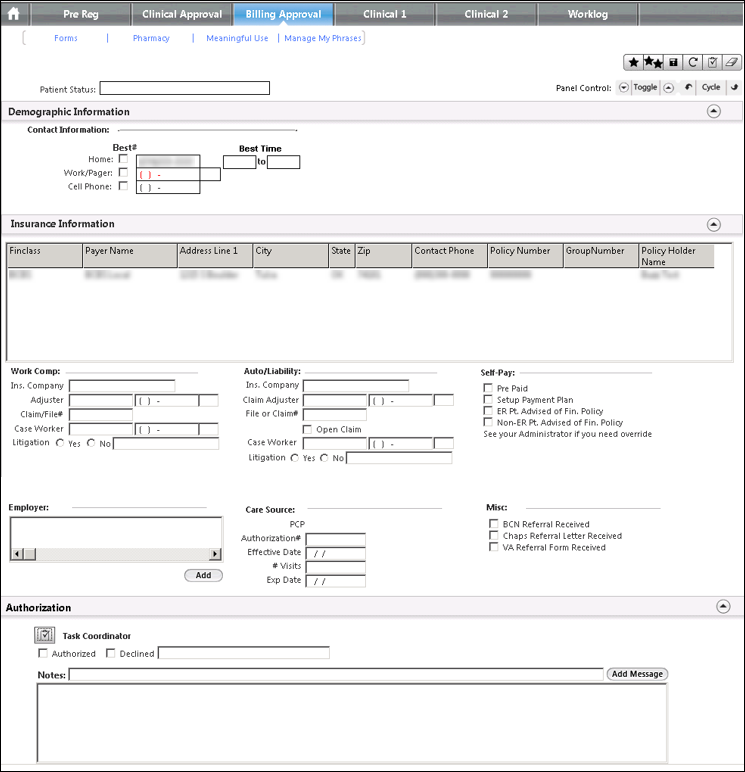Click the Care Source Effective Date field

point(335,553)
